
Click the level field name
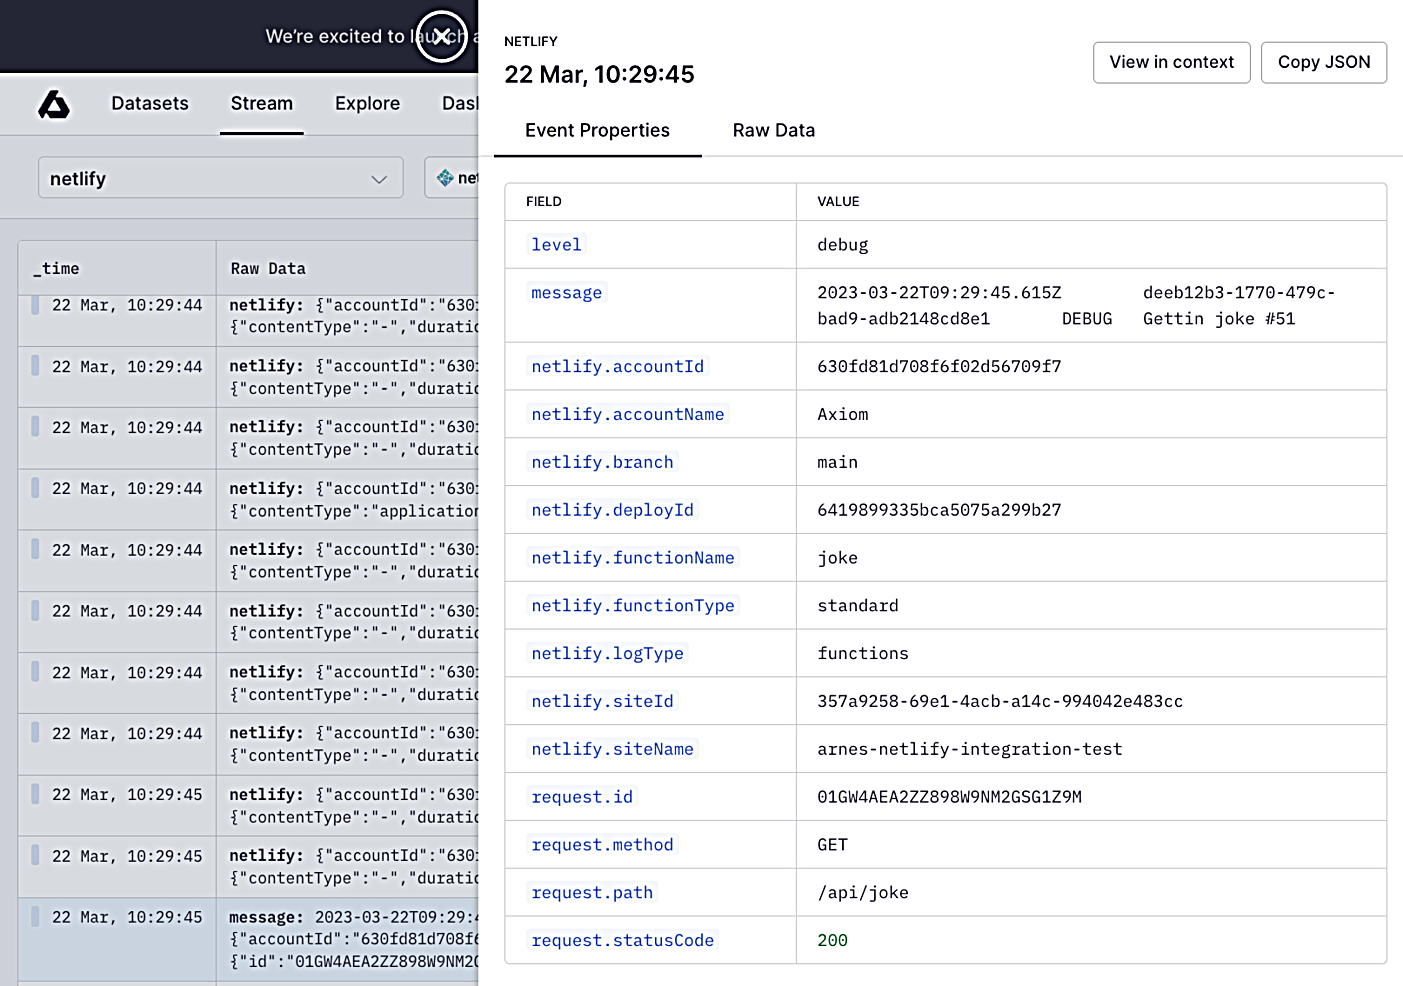point(556,244)
